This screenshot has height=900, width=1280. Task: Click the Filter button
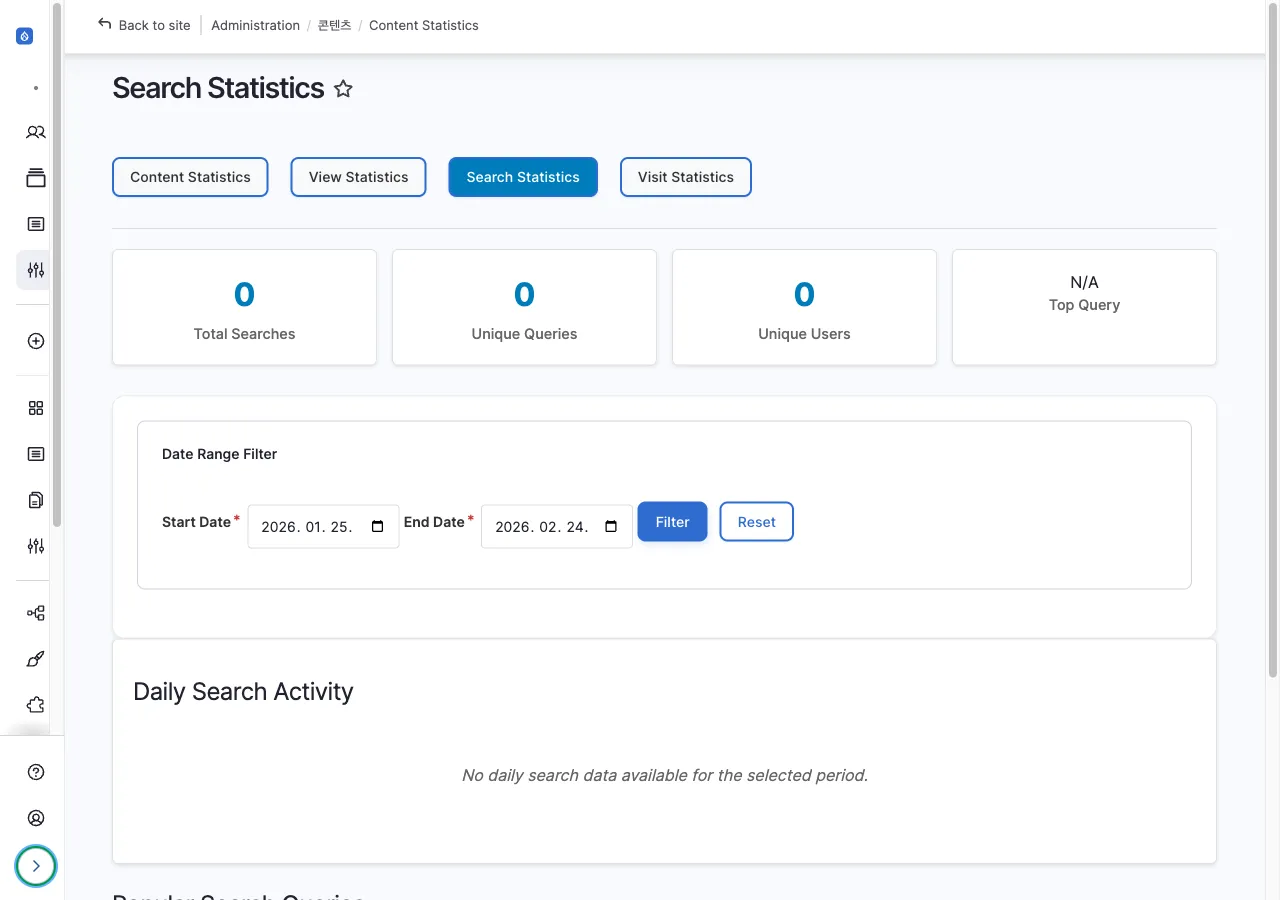[672, 521]
